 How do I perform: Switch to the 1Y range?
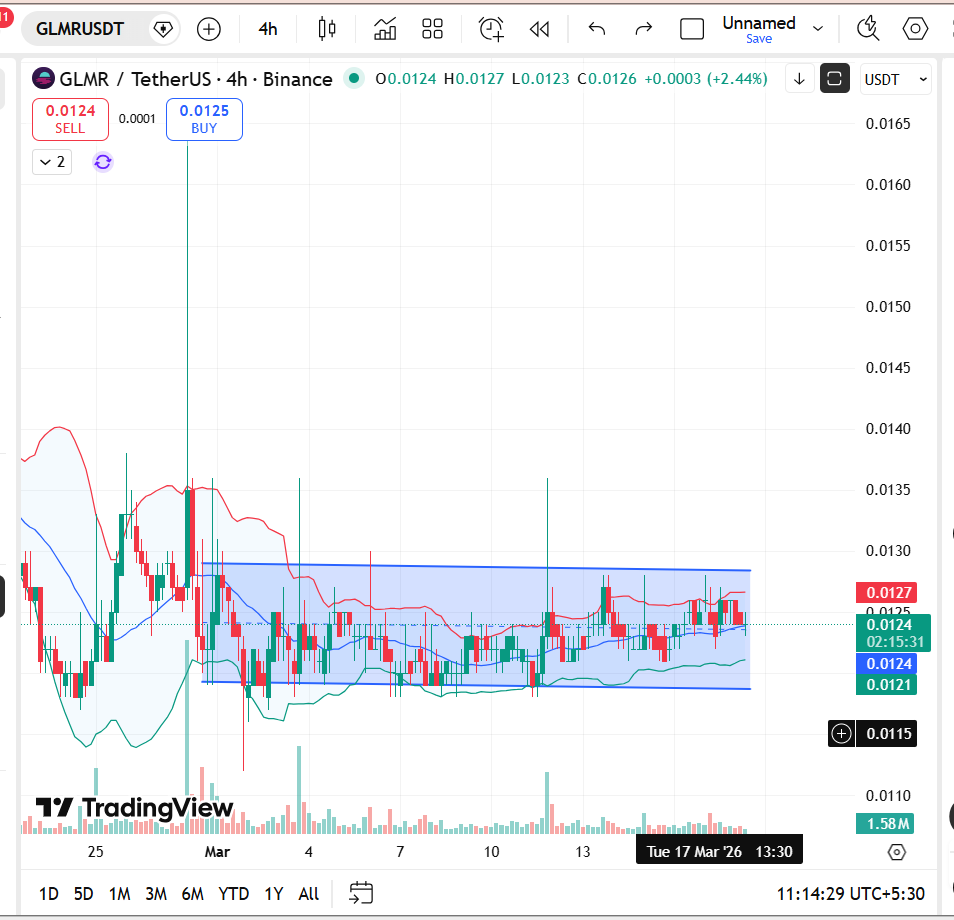point(273,893)
